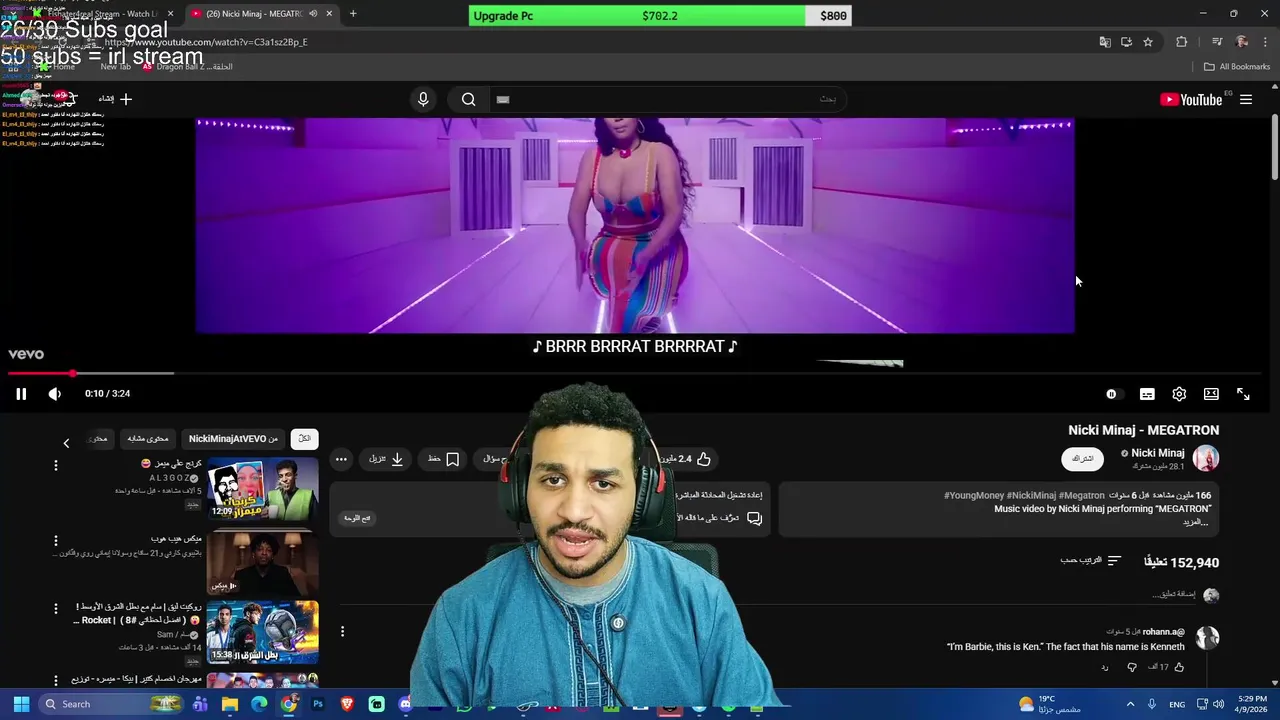This screenshot has width=1280, height=720.
Task: Open File Explorer from the taskbar
Action: (230, 704)
